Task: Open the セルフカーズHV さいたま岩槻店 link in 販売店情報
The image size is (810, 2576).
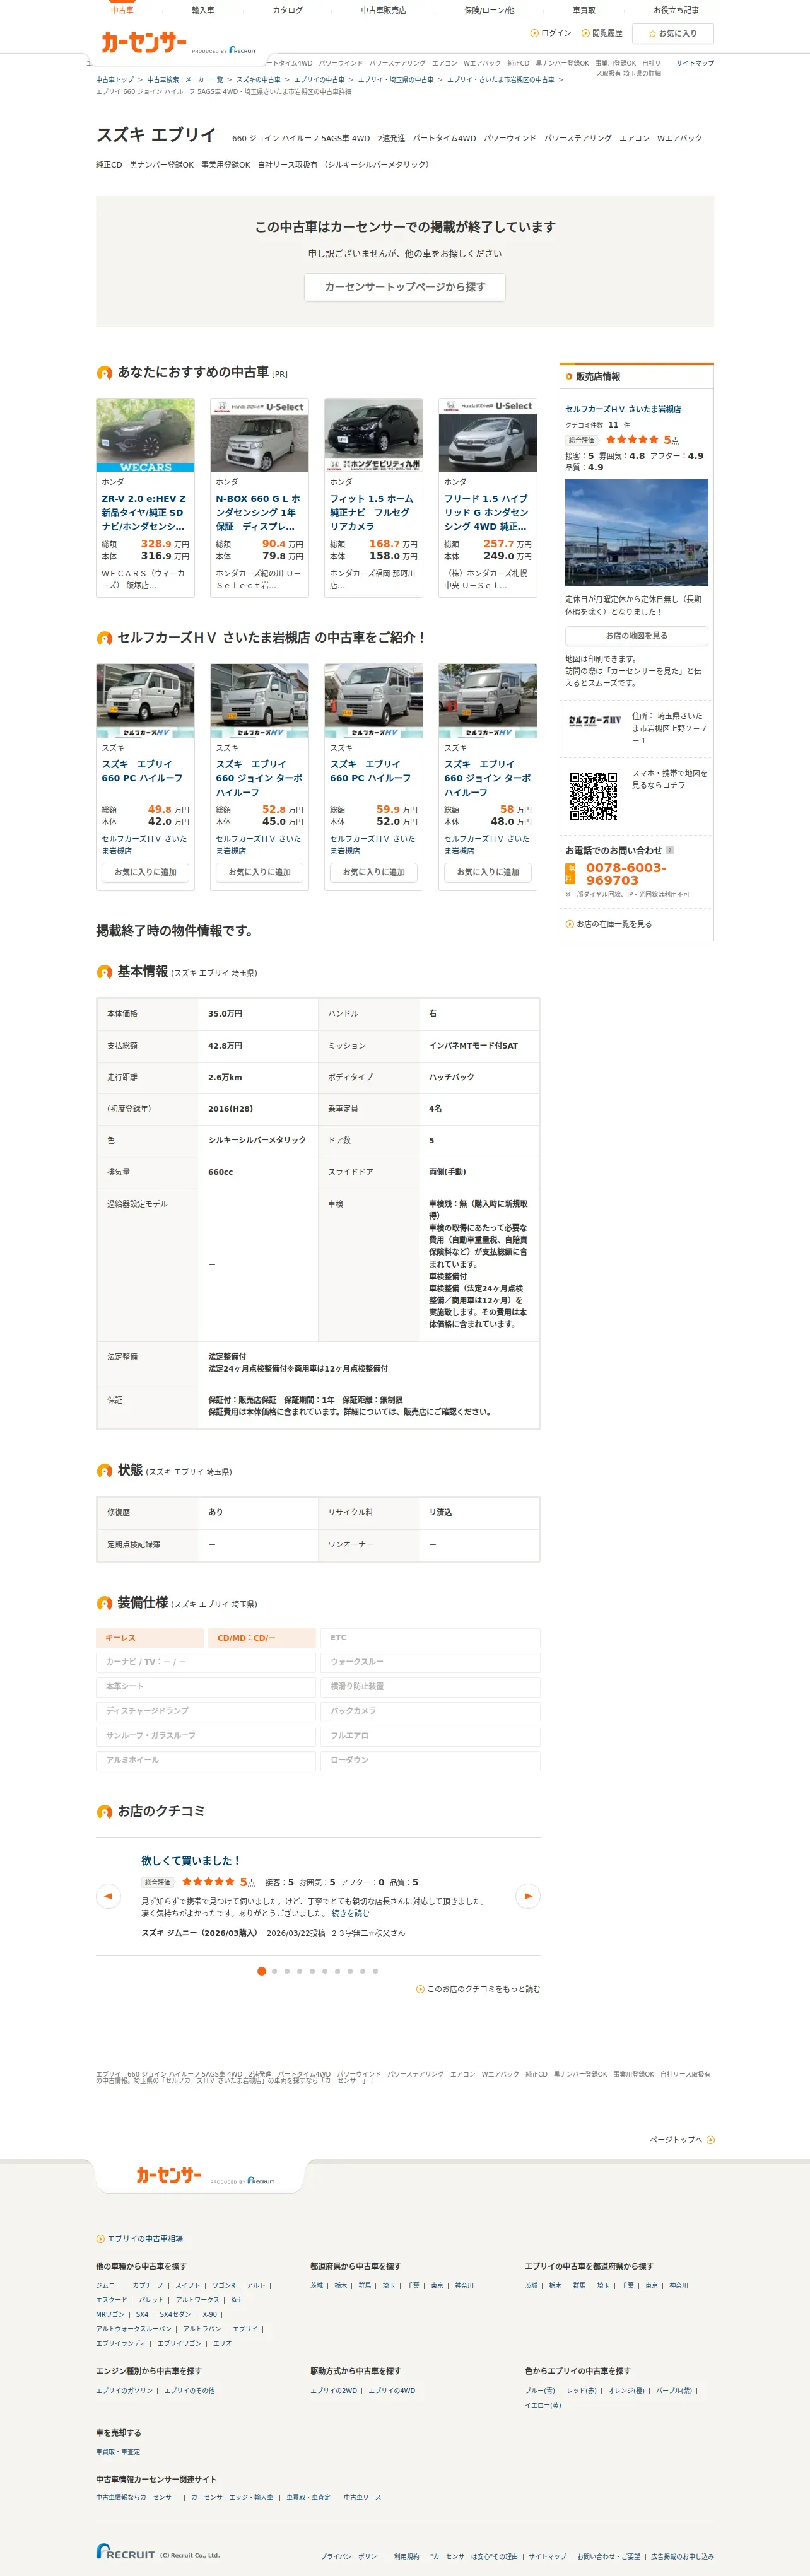Action: point(623,409)
